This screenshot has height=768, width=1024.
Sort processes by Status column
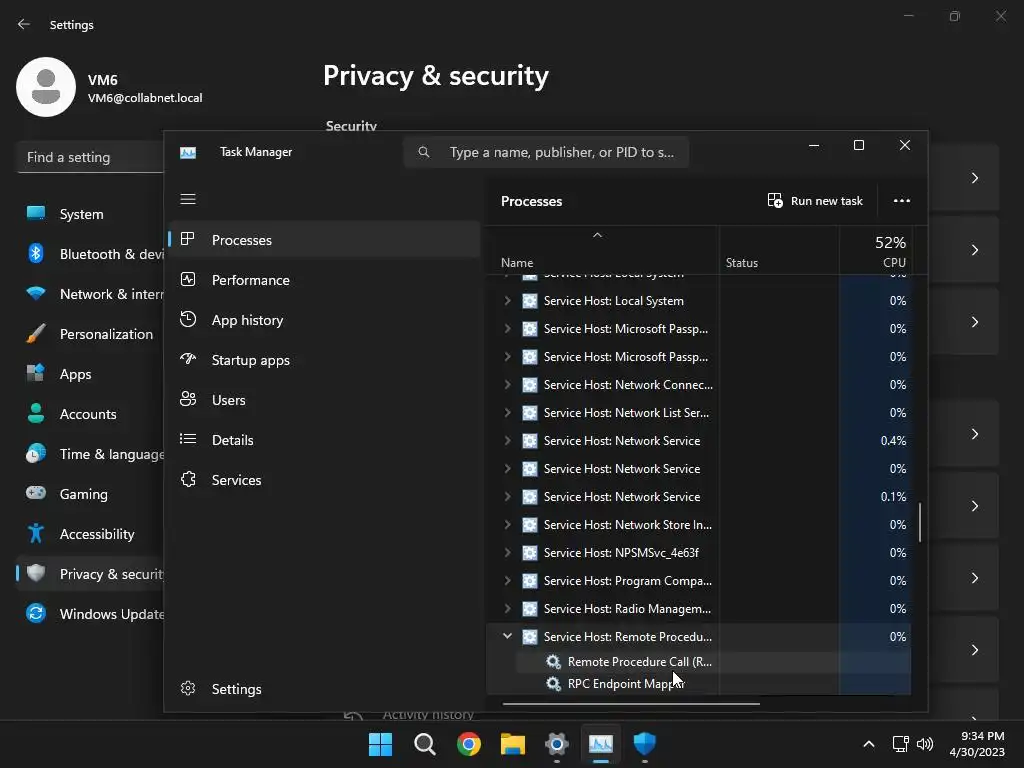point(779,249)
